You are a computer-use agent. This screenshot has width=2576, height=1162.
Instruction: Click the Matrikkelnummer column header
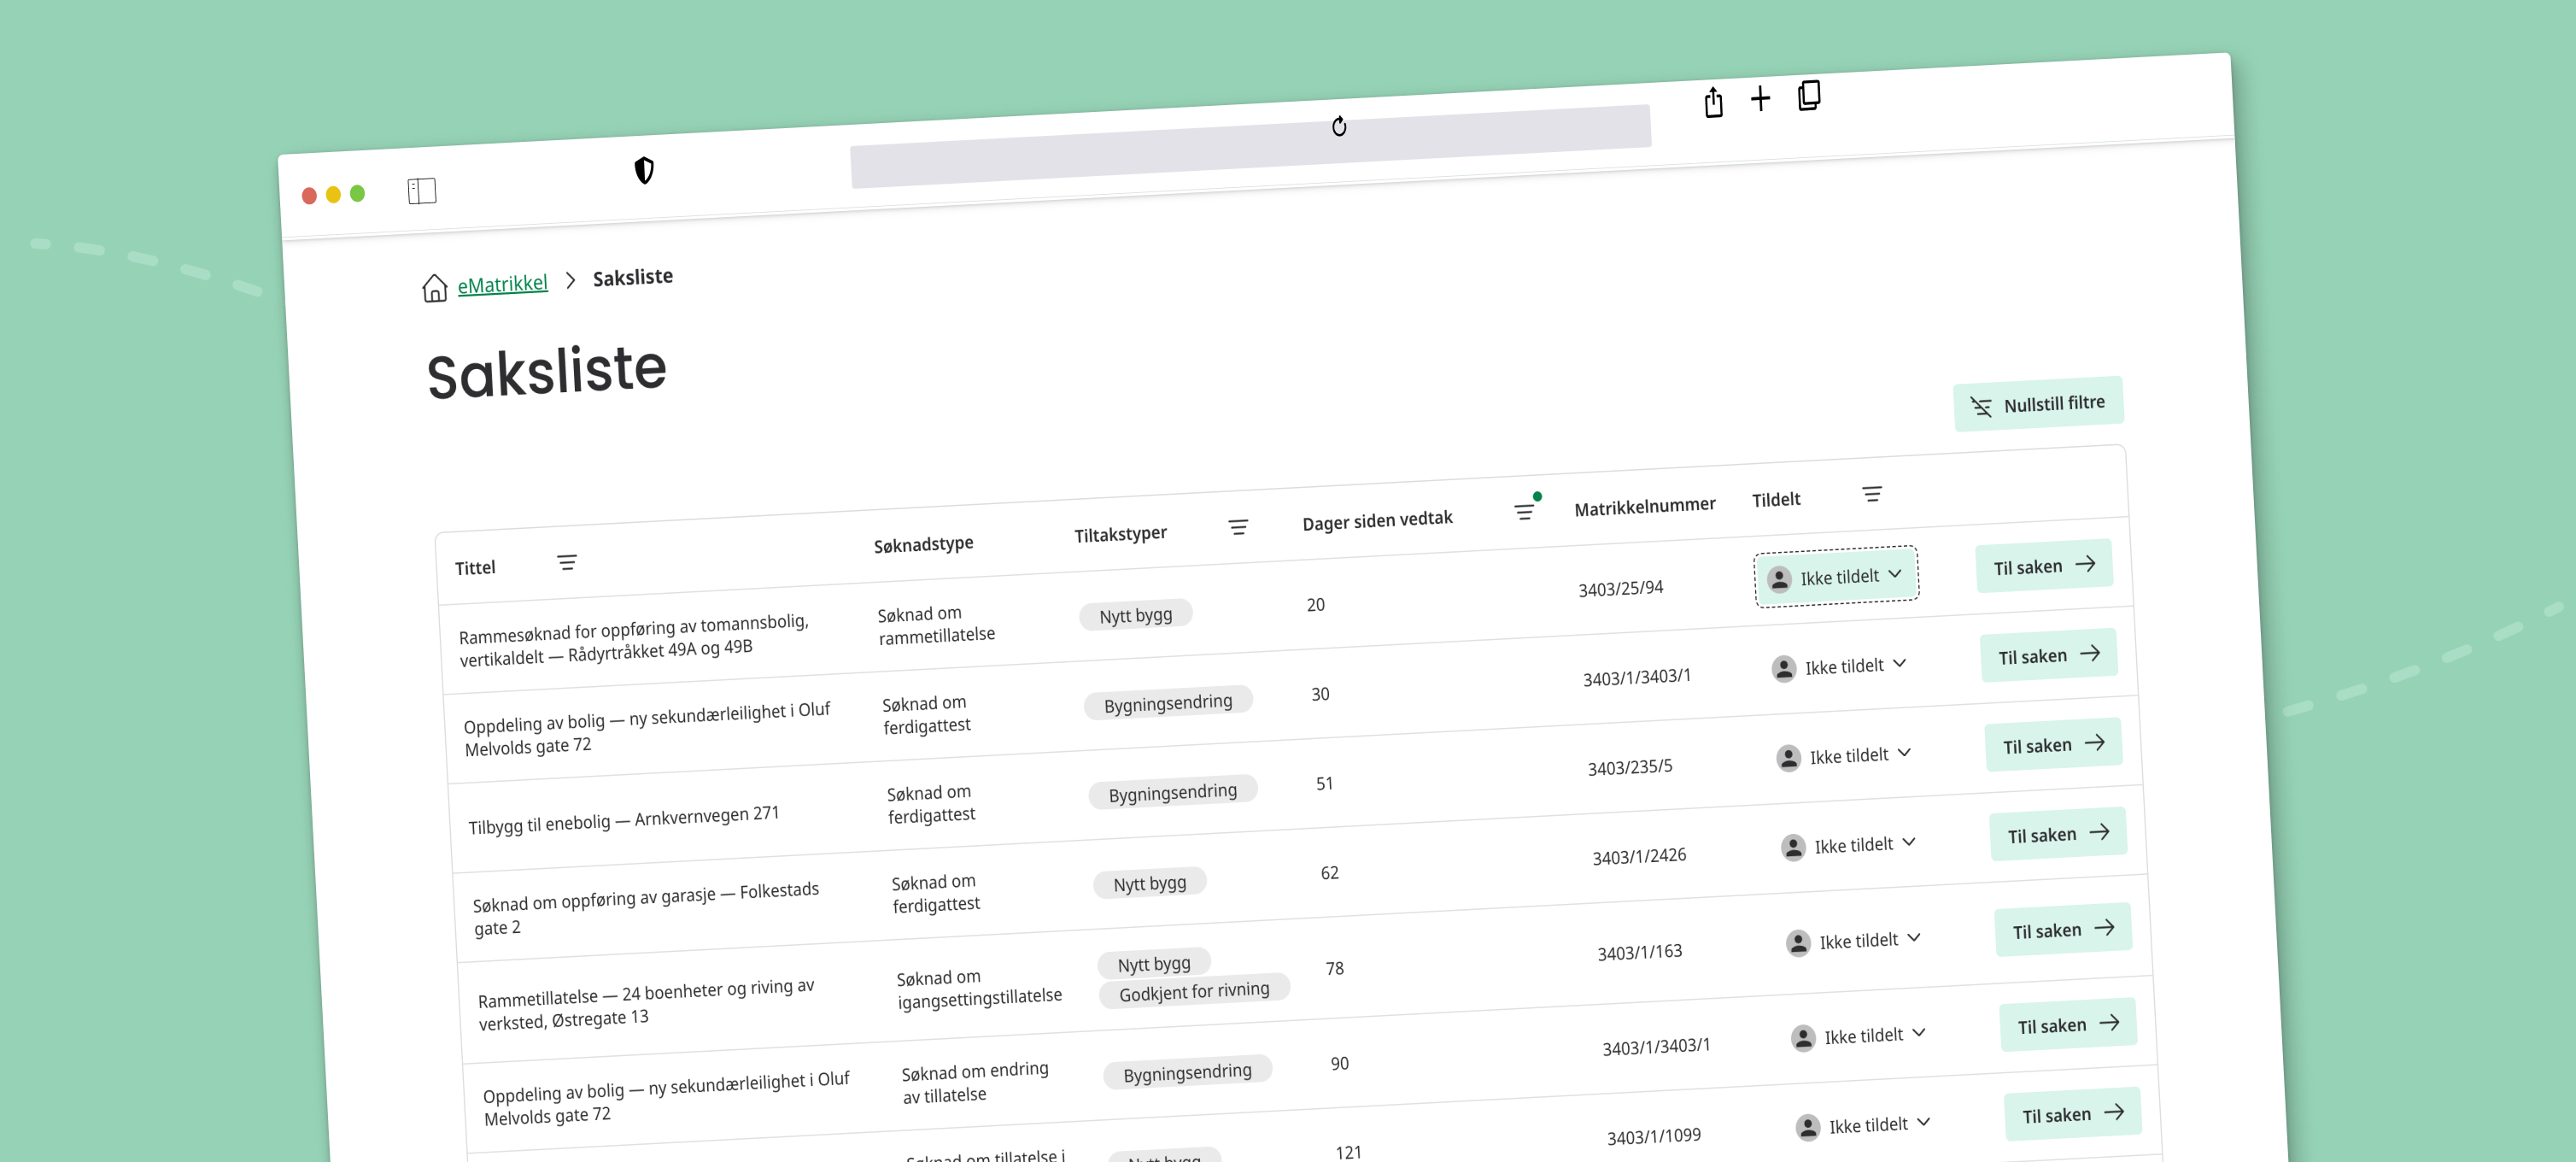tap(1645, 506)
